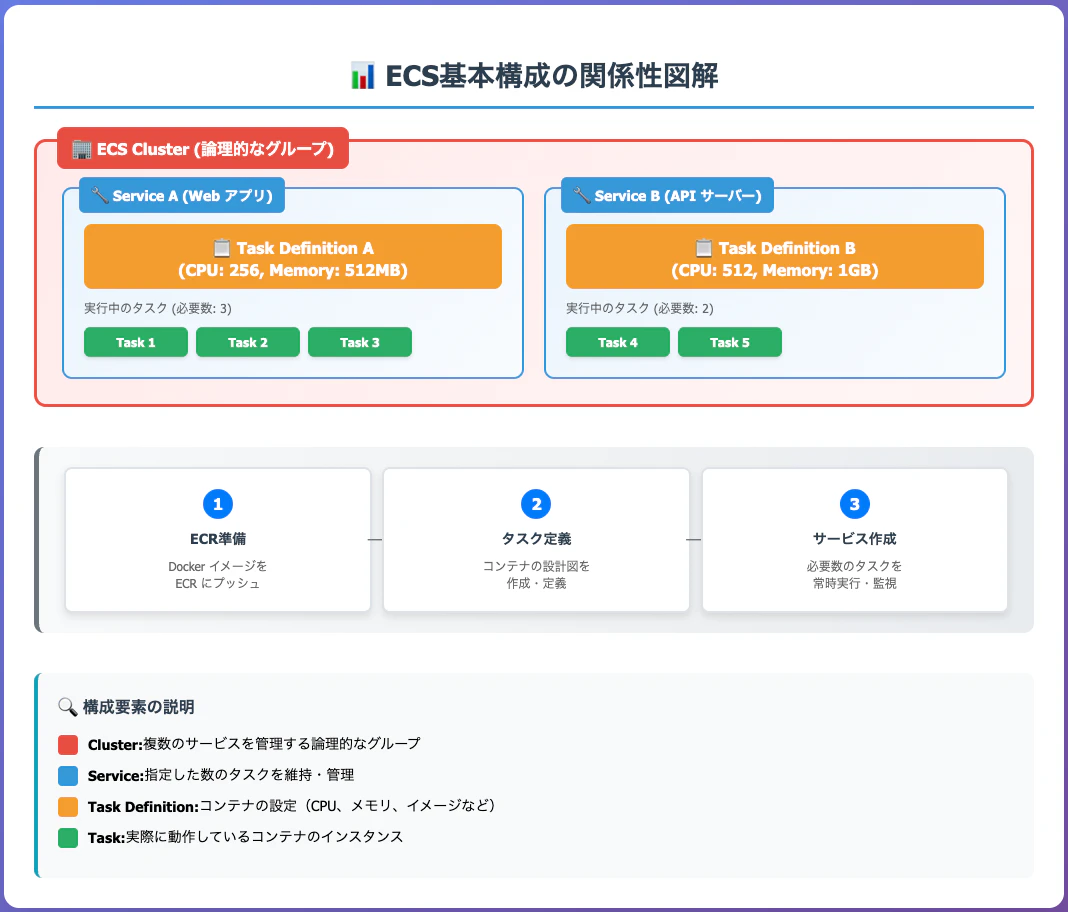
Task: Click step number 3 circle
Action: [855, 504]
